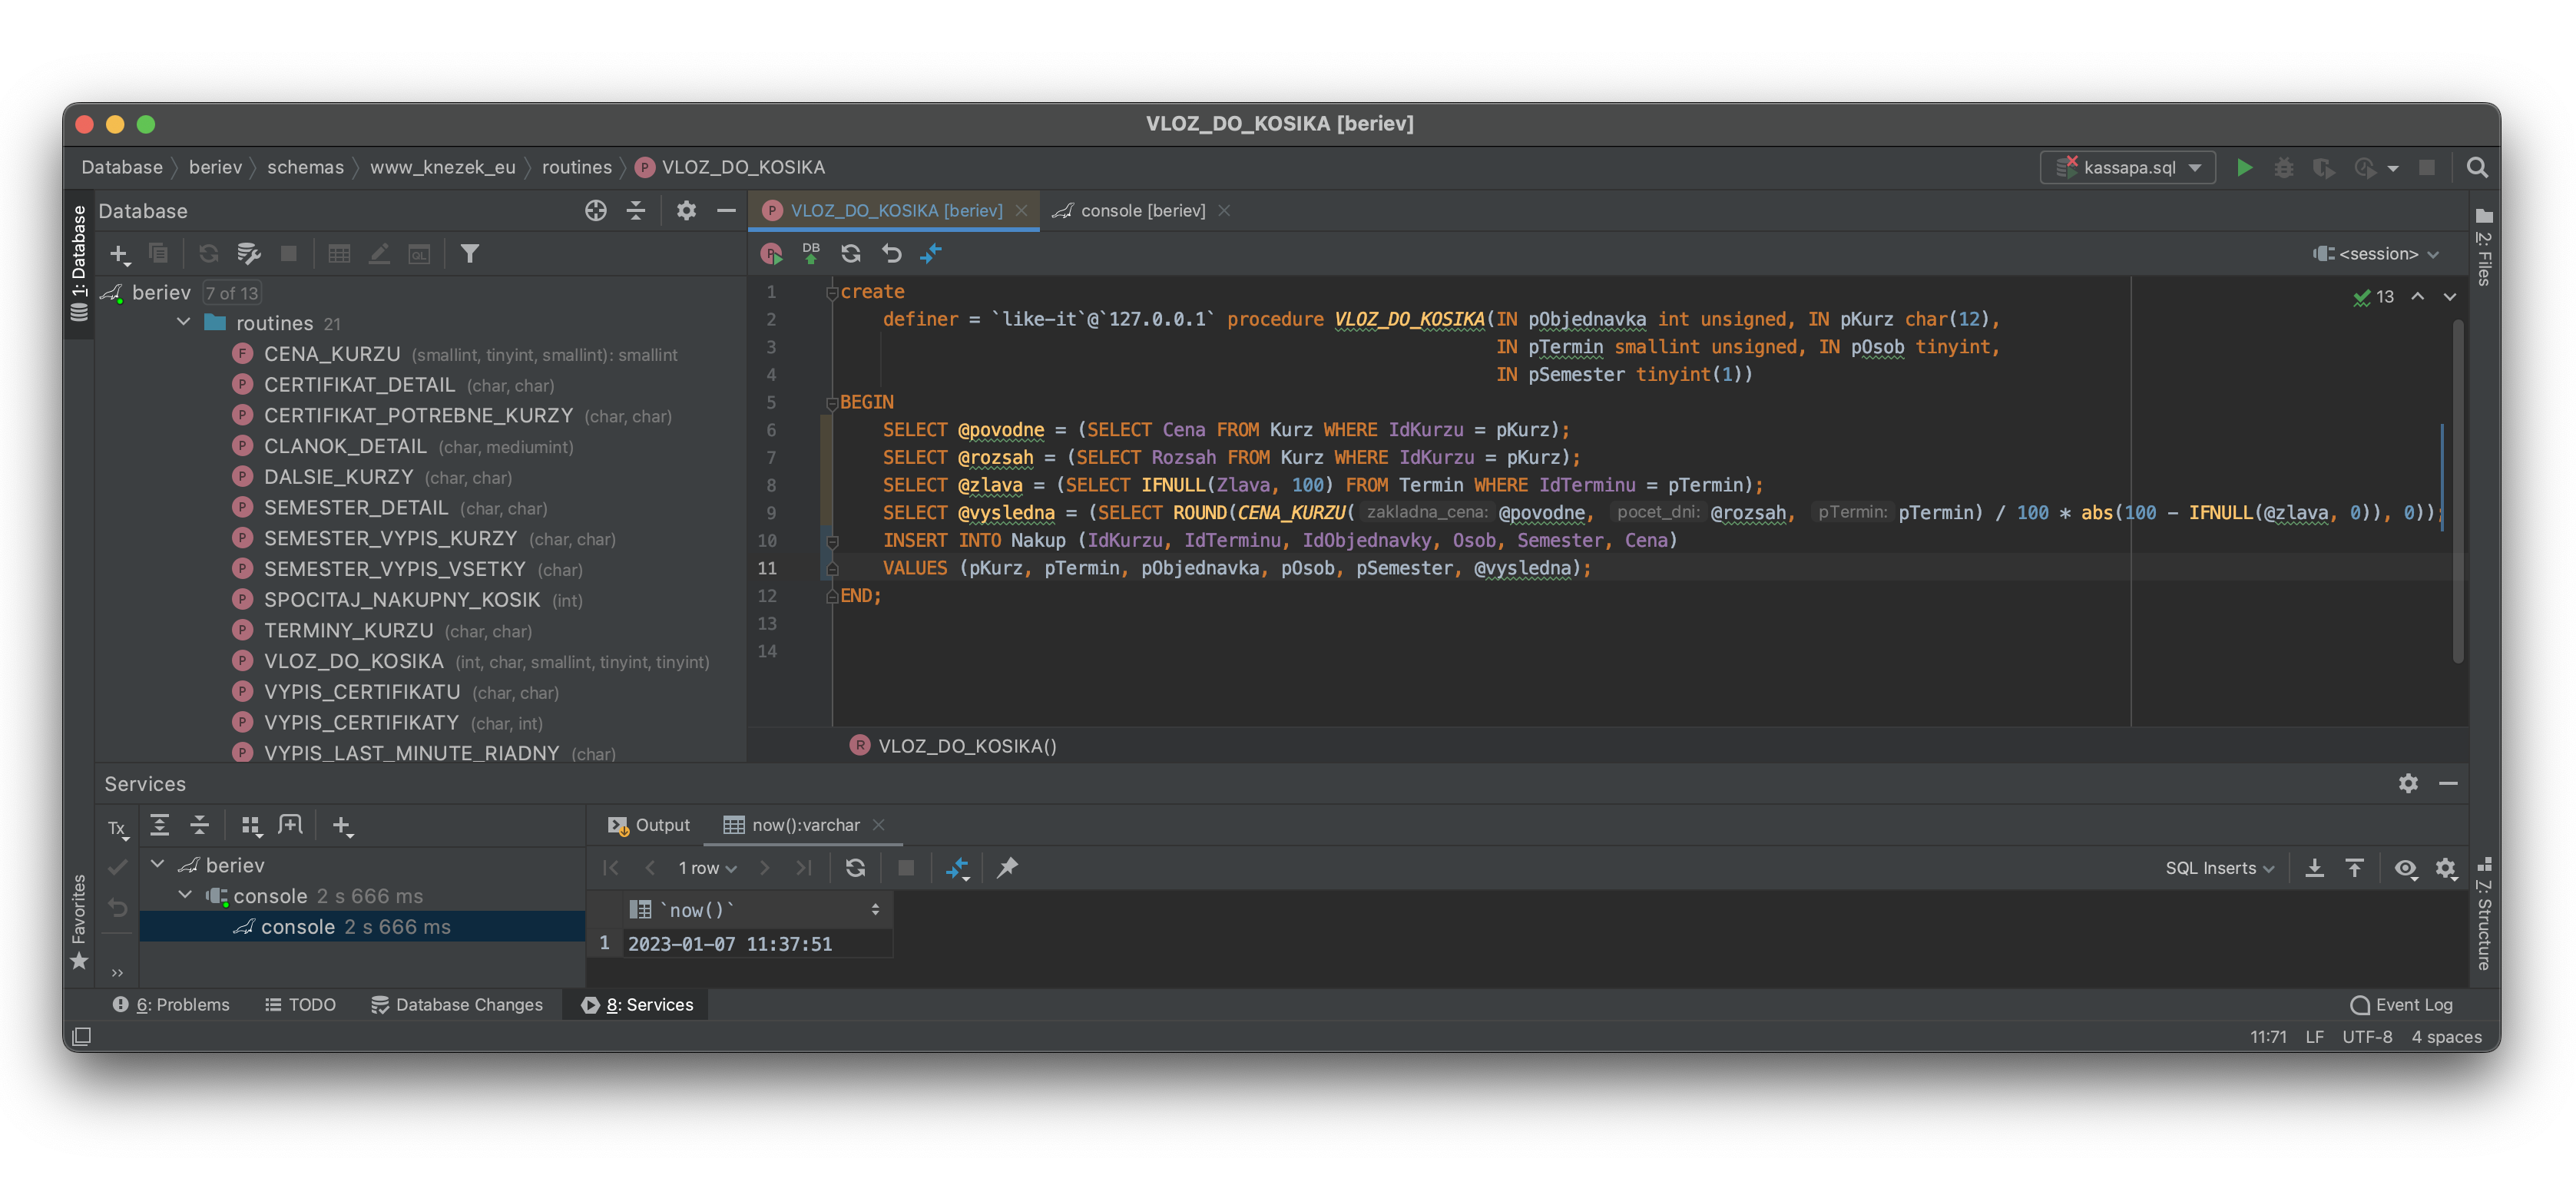Click the execute procedure run icon in editor toolbar

(771, 254)
